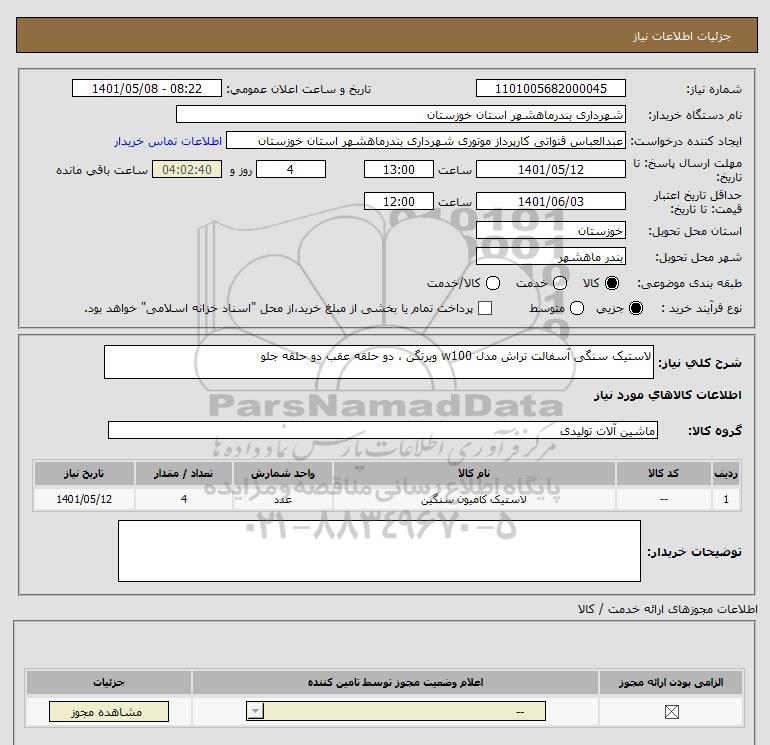The width and height of the screenshot is (770, 745).
Task: Click the delivery province خوزستان field
Action: 550,230
